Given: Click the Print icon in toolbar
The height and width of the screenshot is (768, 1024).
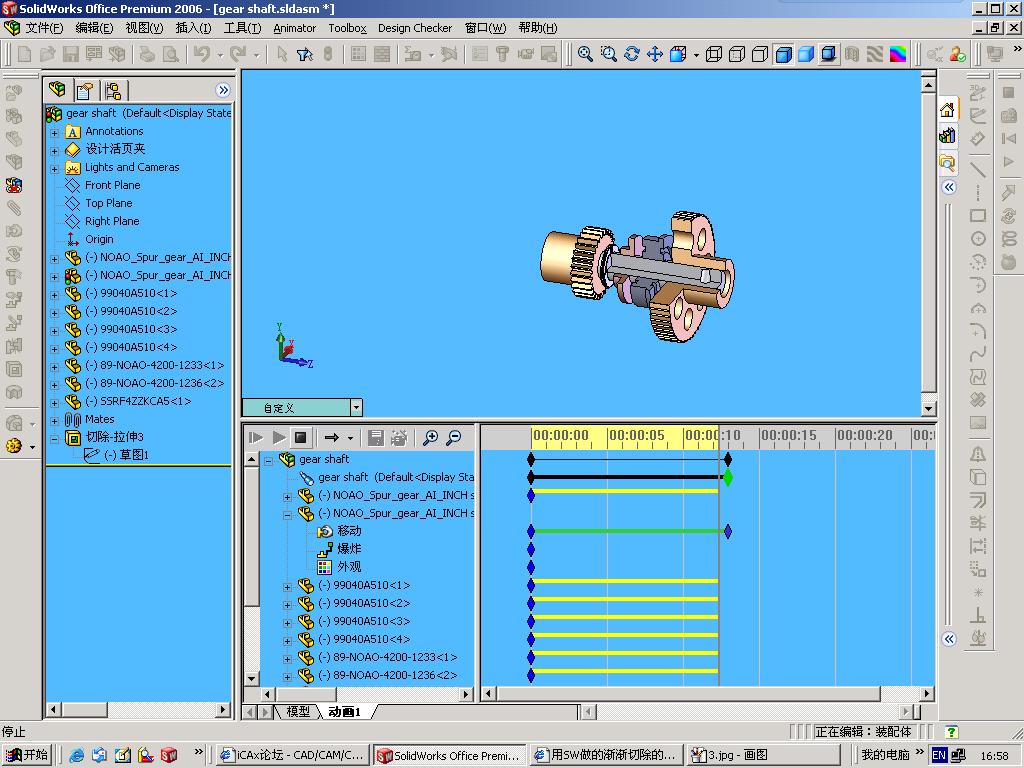Looking at the screenshot, I should (x=147, y=54).
